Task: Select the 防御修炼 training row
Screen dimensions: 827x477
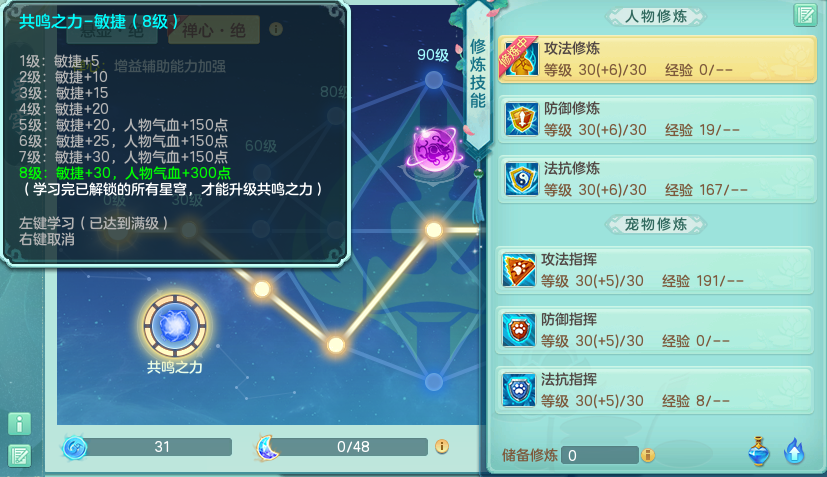Action: point(657,119)
